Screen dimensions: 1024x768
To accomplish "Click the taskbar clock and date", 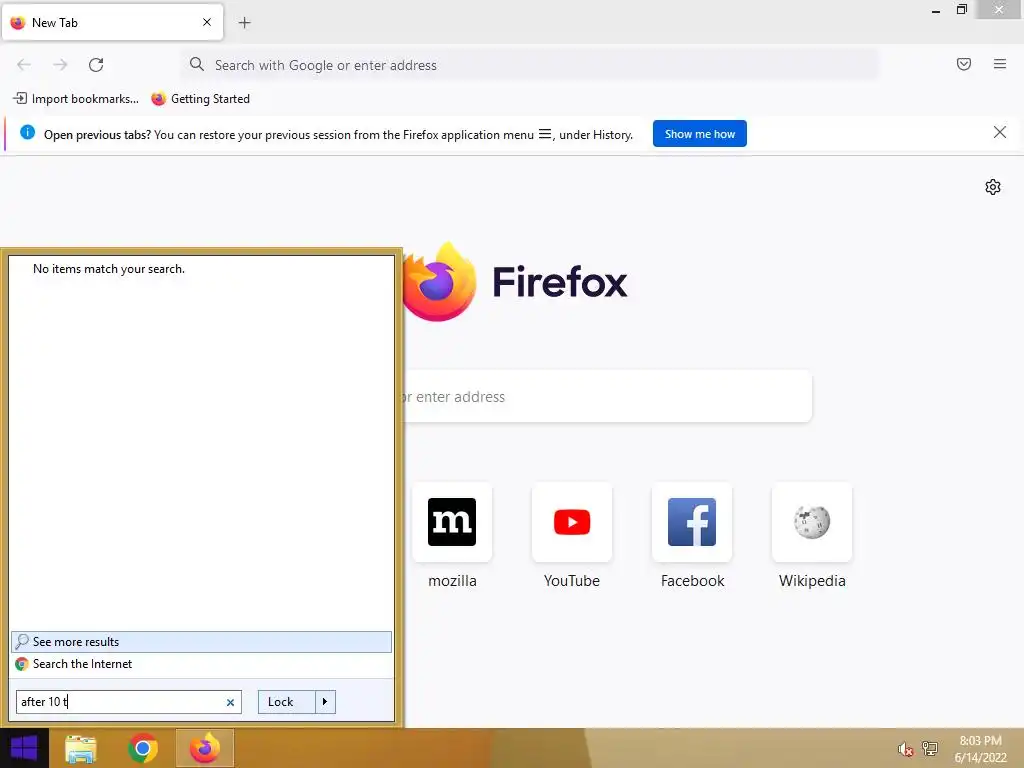I will (x=980, y=749).
